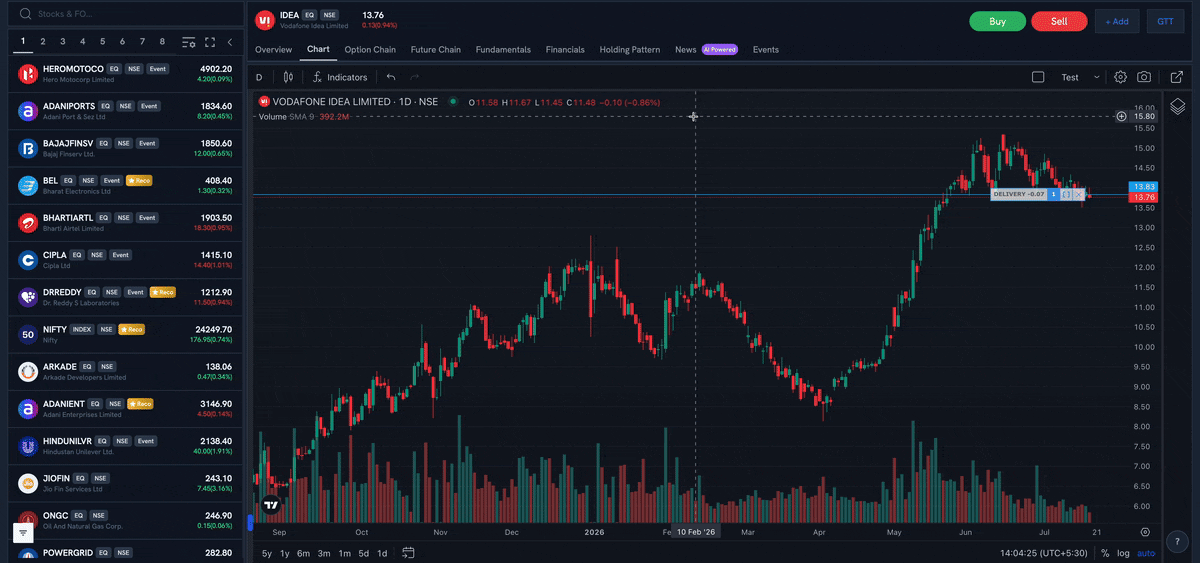Open the News AI Powered tab
1200x563 pixels.
[706, 49]
